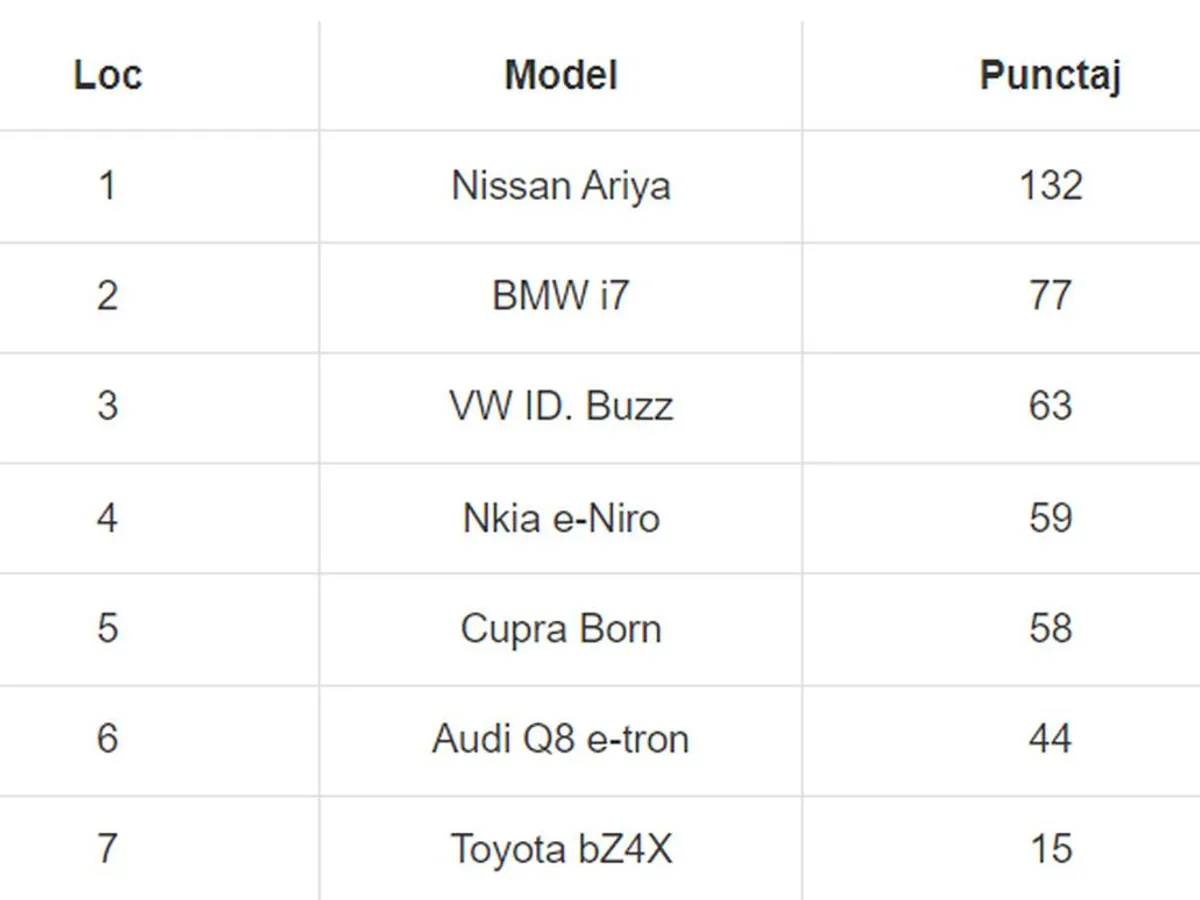Click the Punctaj column header
1200x900 pixels.
(1050, 75)
